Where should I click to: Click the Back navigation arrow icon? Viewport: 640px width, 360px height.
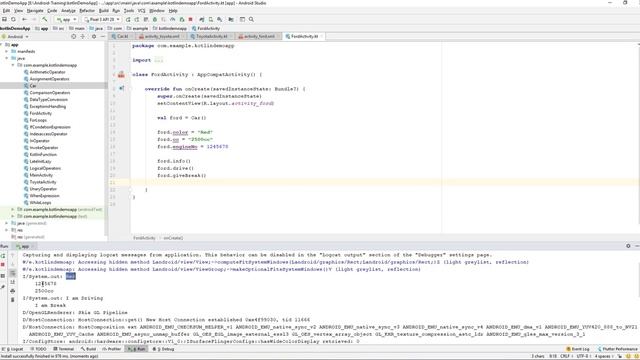(24, 19)
